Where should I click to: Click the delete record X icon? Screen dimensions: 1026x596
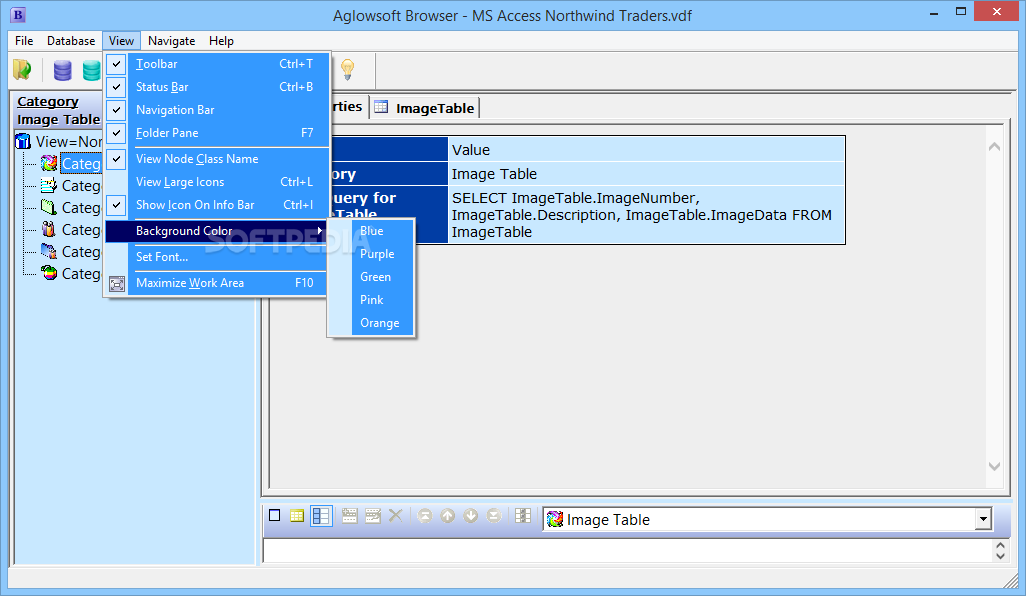point(395,516)
